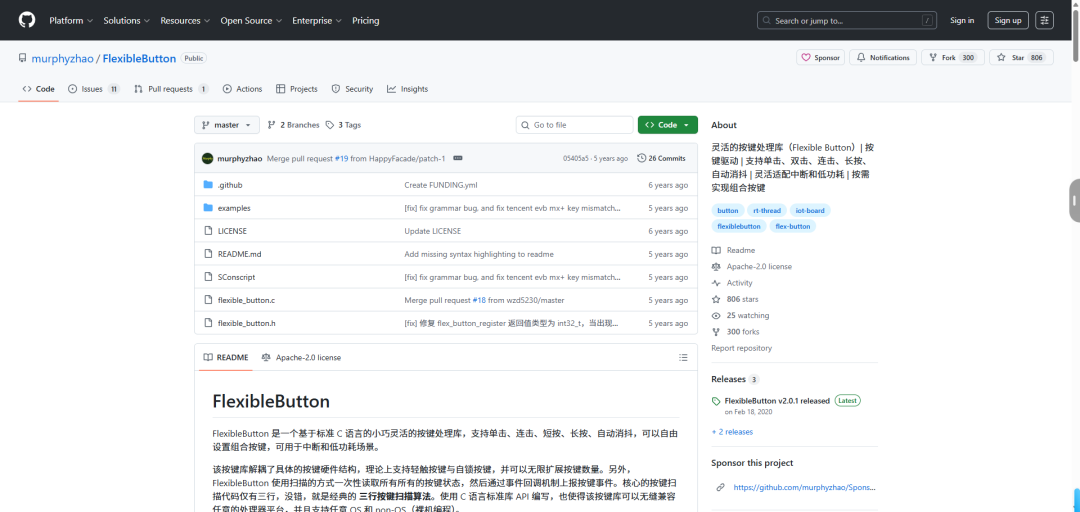Open flexible_button.c file

[246, 300]
